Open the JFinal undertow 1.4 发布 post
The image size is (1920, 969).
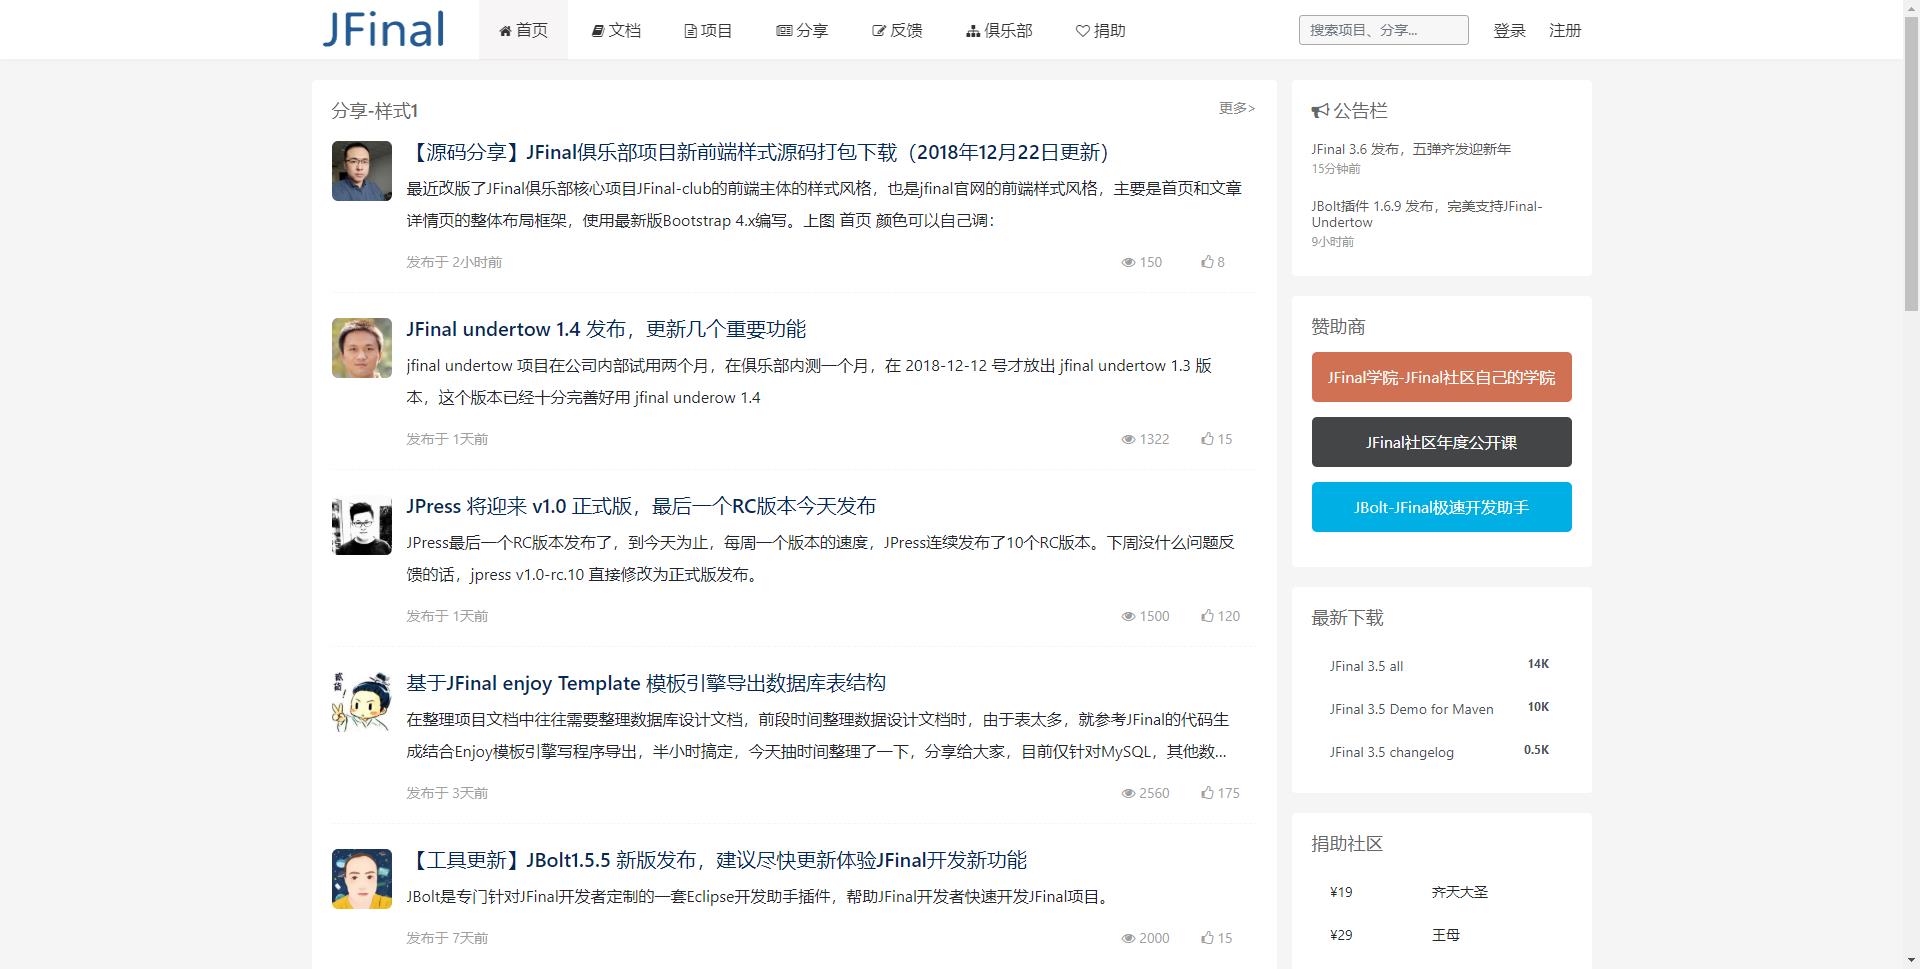(x=606, y=329)
